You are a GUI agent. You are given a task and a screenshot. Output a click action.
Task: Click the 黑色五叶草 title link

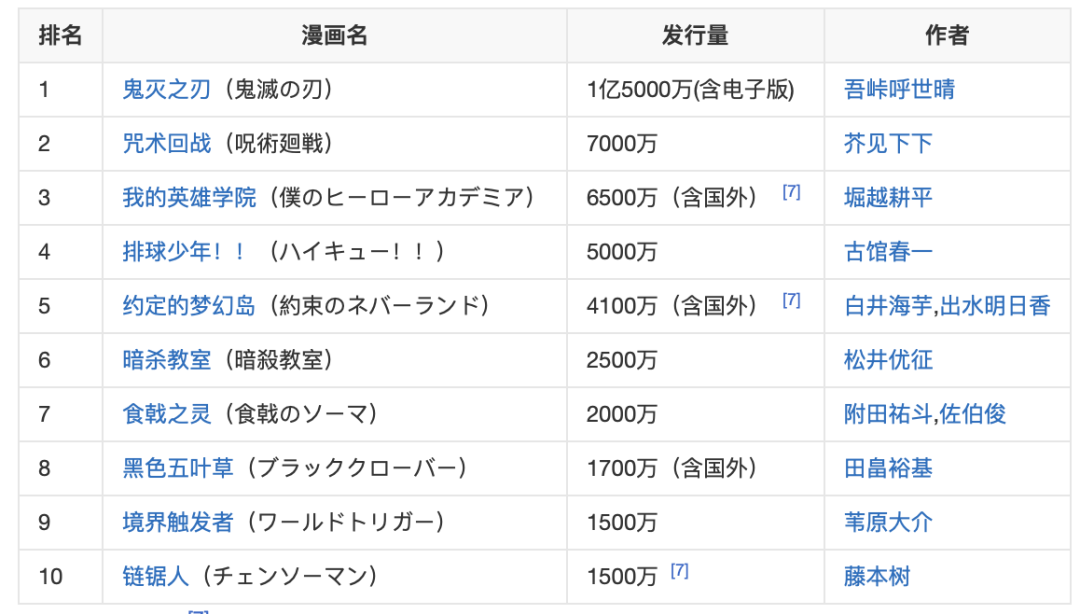pyautogui.click(x=178, y=468)
